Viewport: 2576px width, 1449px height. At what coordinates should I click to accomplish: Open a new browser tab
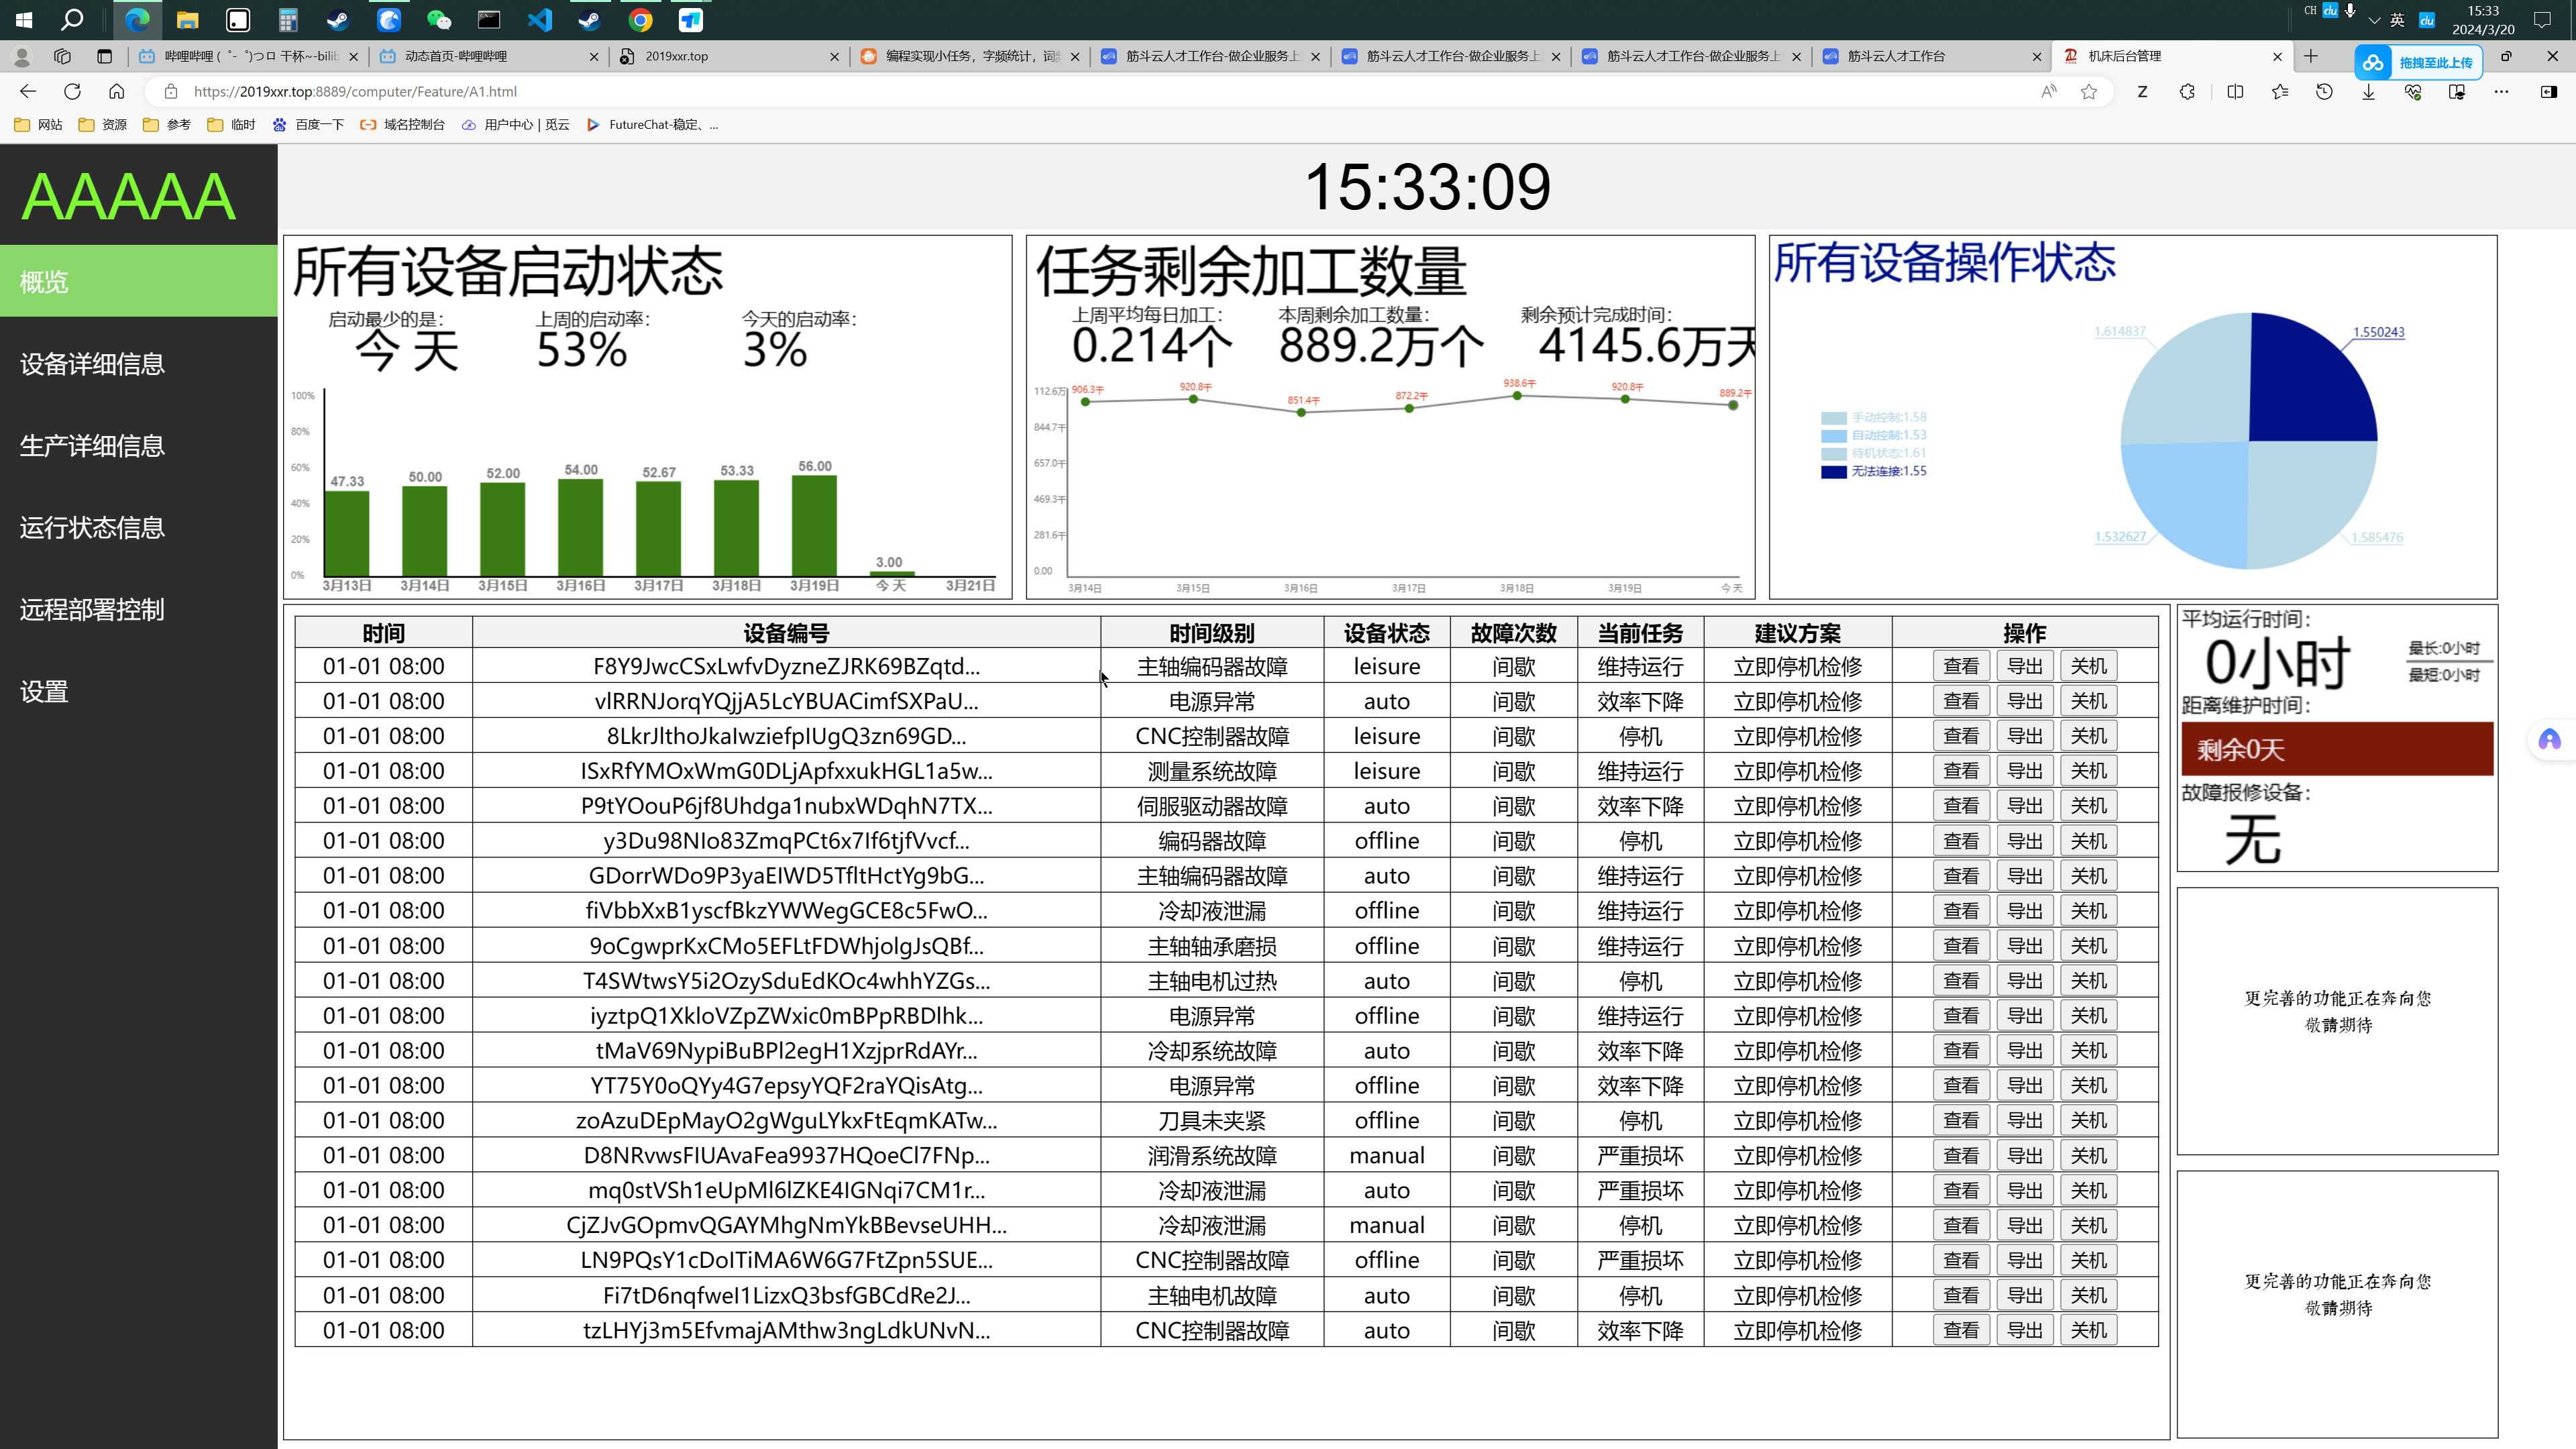(x=2311, y=56)
